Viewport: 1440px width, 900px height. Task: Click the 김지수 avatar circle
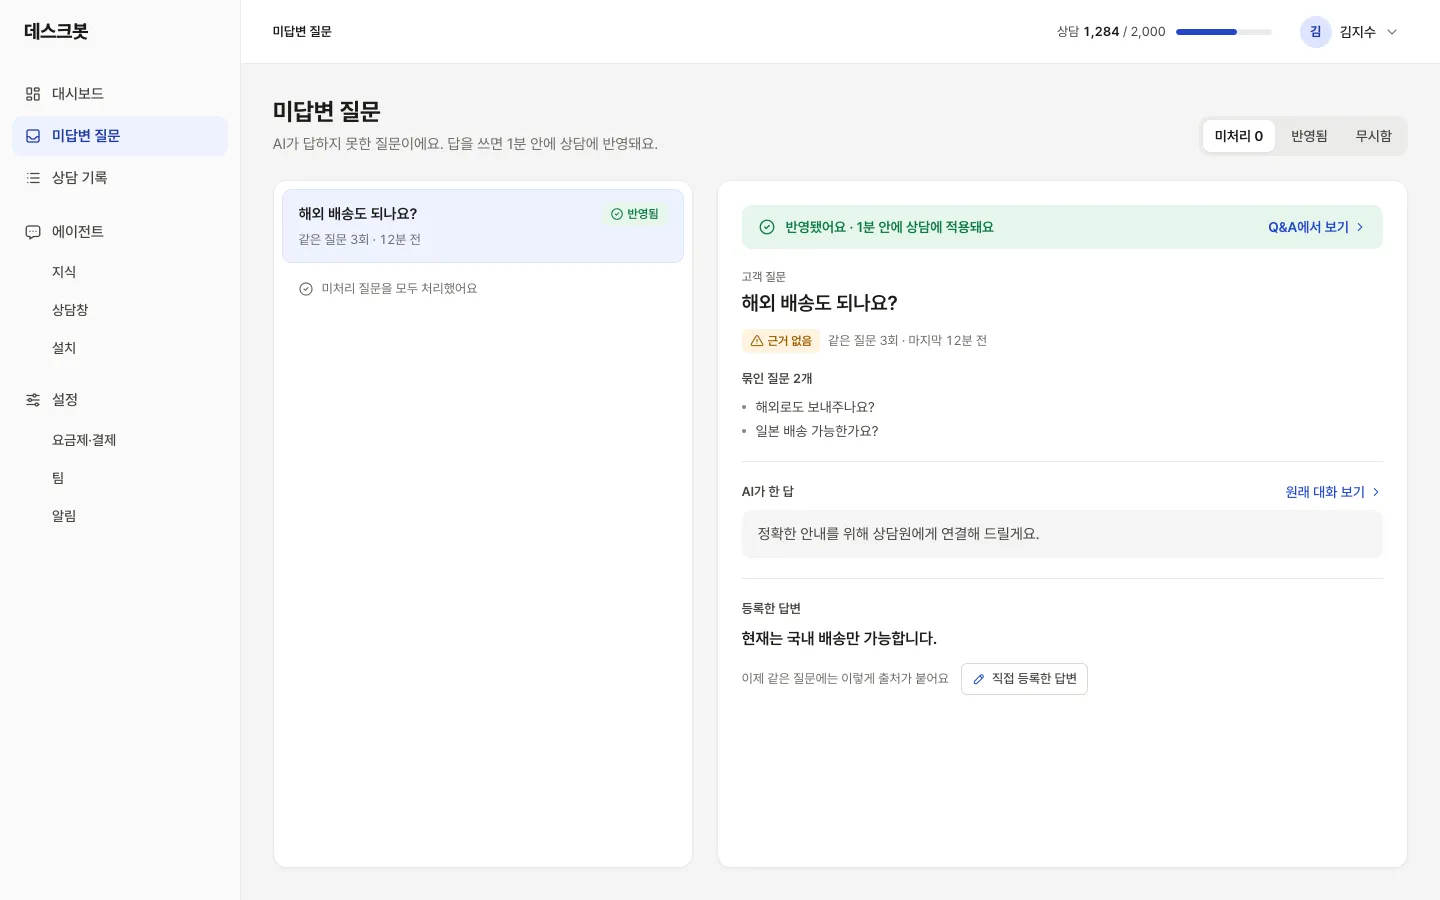click(x=1316, y=32)
